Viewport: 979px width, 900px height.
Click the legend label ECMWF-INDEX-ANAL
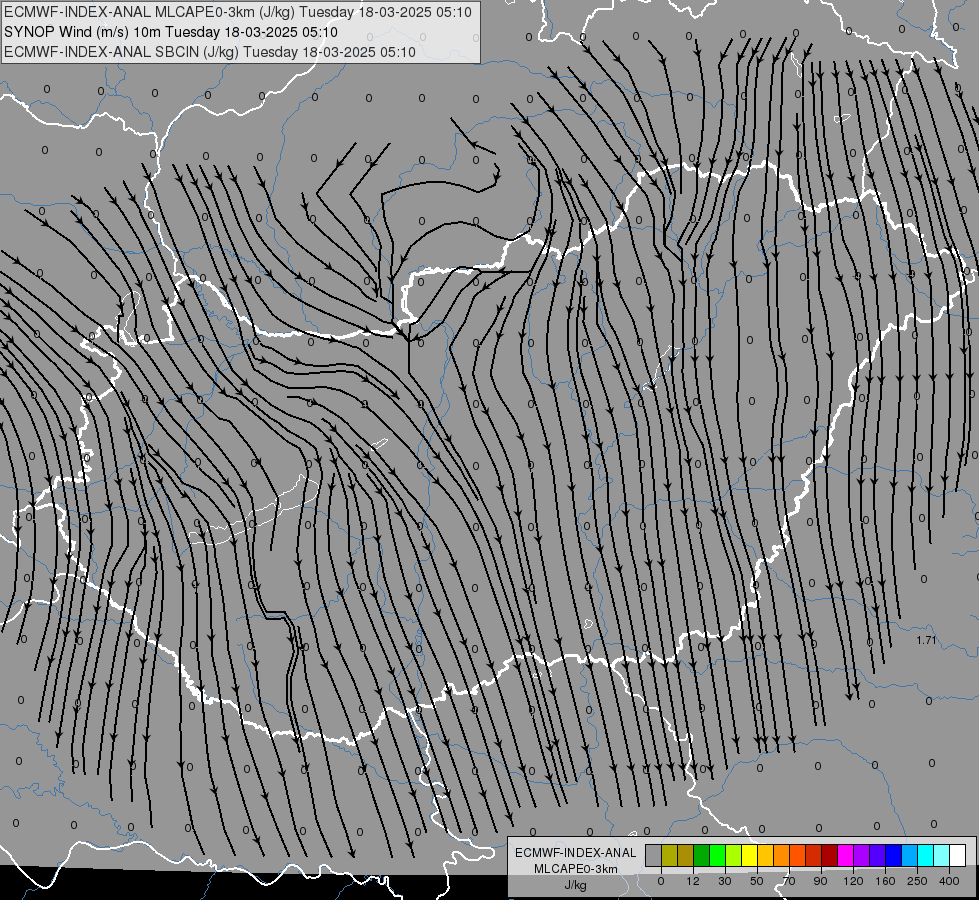pos(576,853)
